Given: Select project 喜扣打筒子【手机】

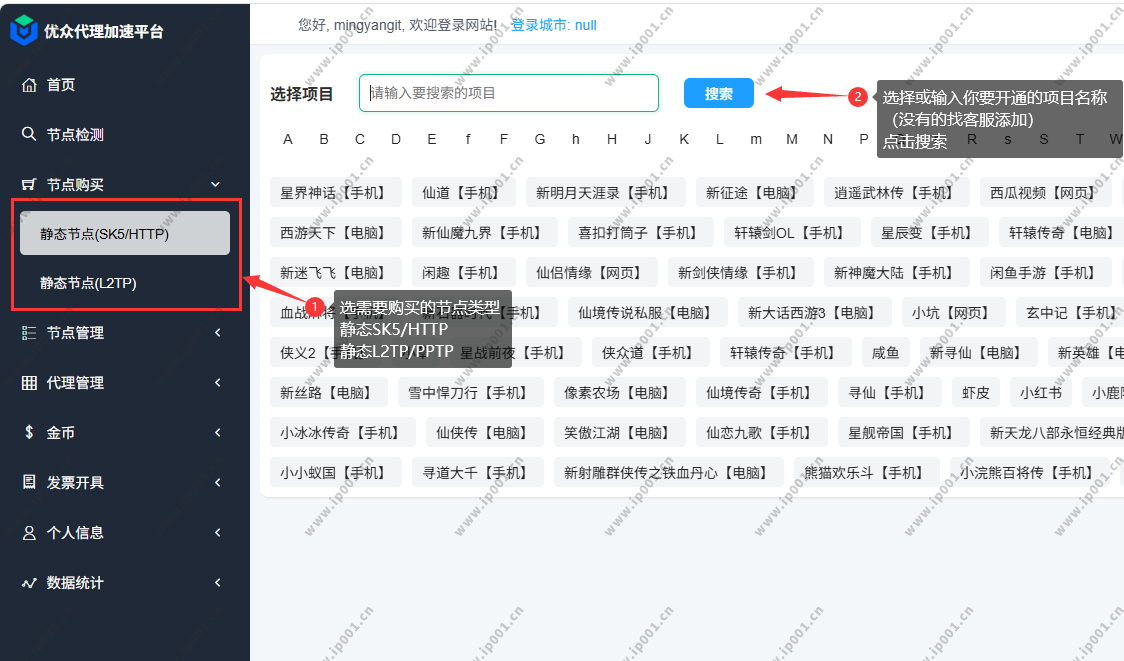Looking at the screenshot, I should click(641, 233).
